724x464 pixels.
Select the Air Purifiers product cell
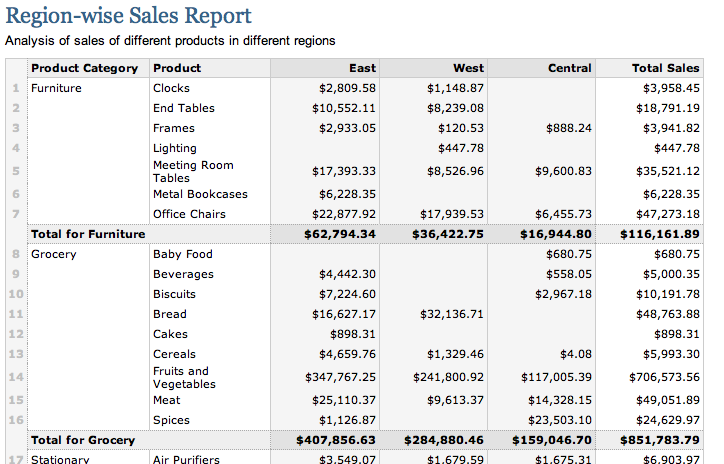pos(187,459)
